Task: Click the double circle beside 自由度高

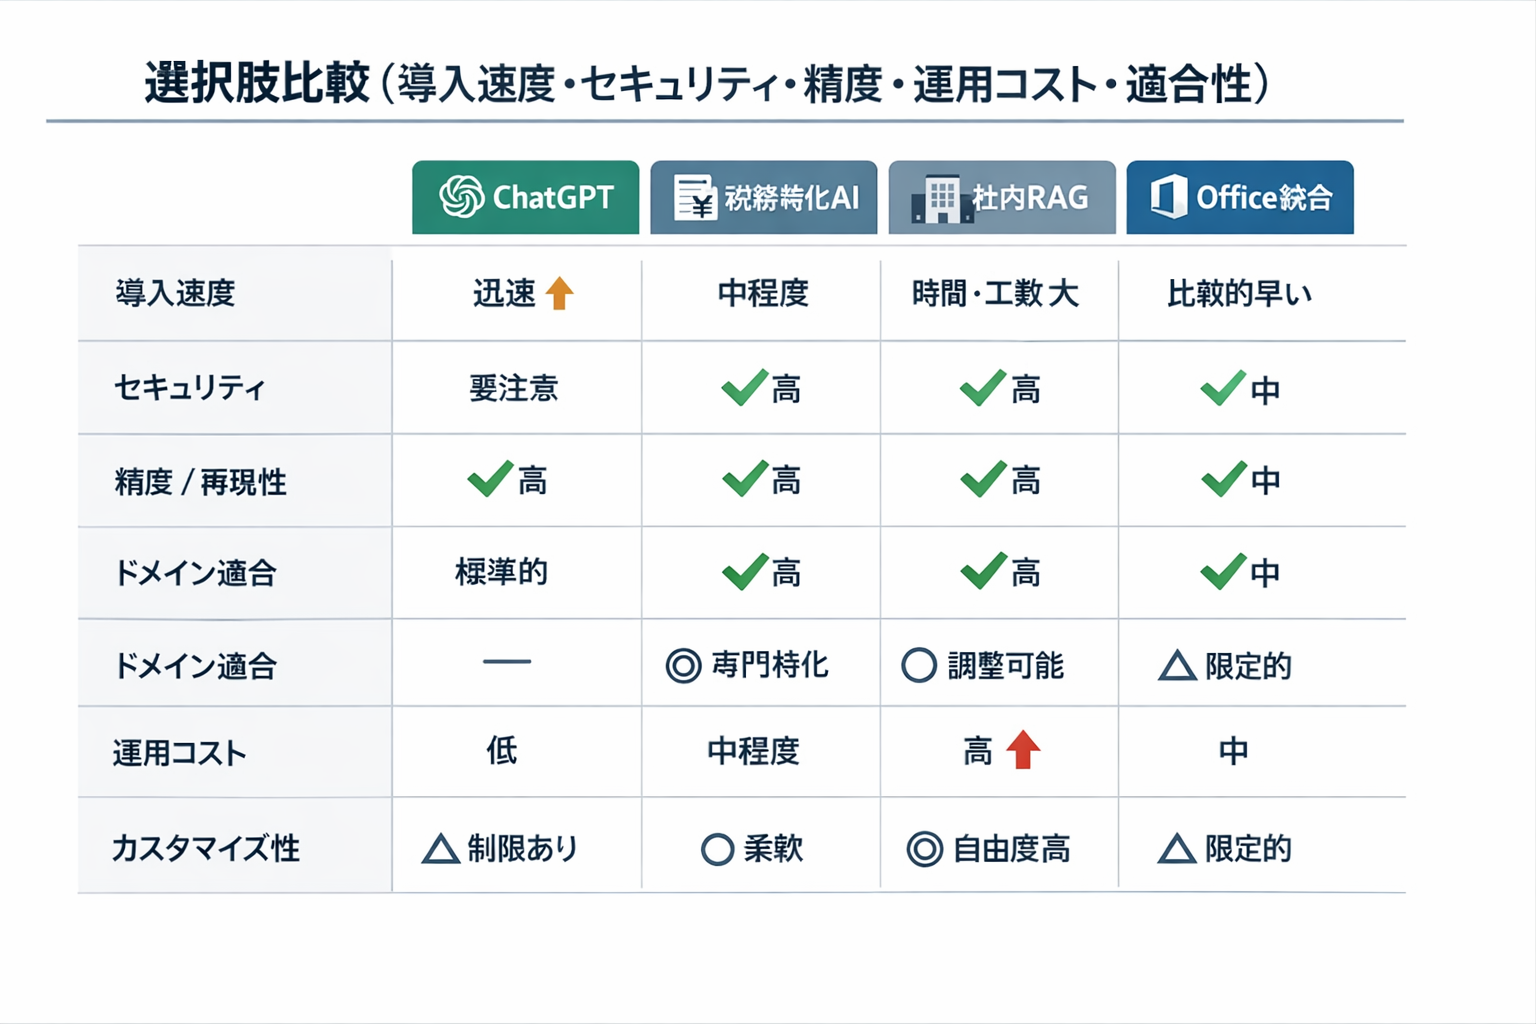Action: (925, 850)
